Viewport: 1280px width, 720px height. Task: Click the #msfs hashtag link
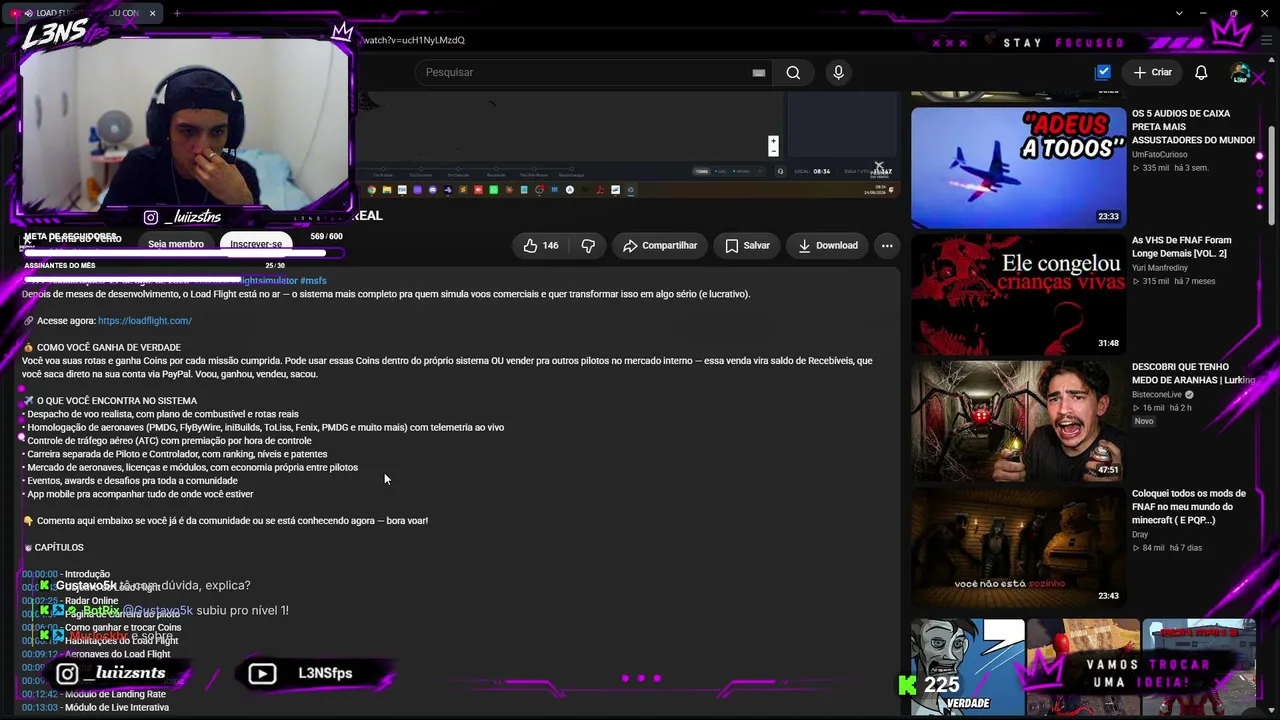pyautogui.click(x=313, y=281)
